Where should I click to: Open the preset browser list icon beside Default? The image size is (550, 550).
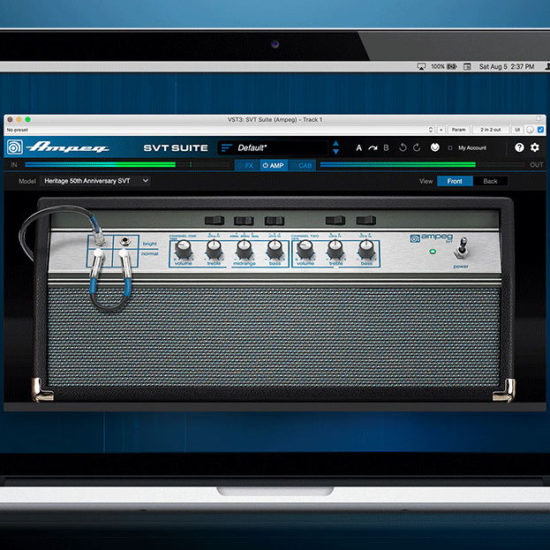click(226, 148)
